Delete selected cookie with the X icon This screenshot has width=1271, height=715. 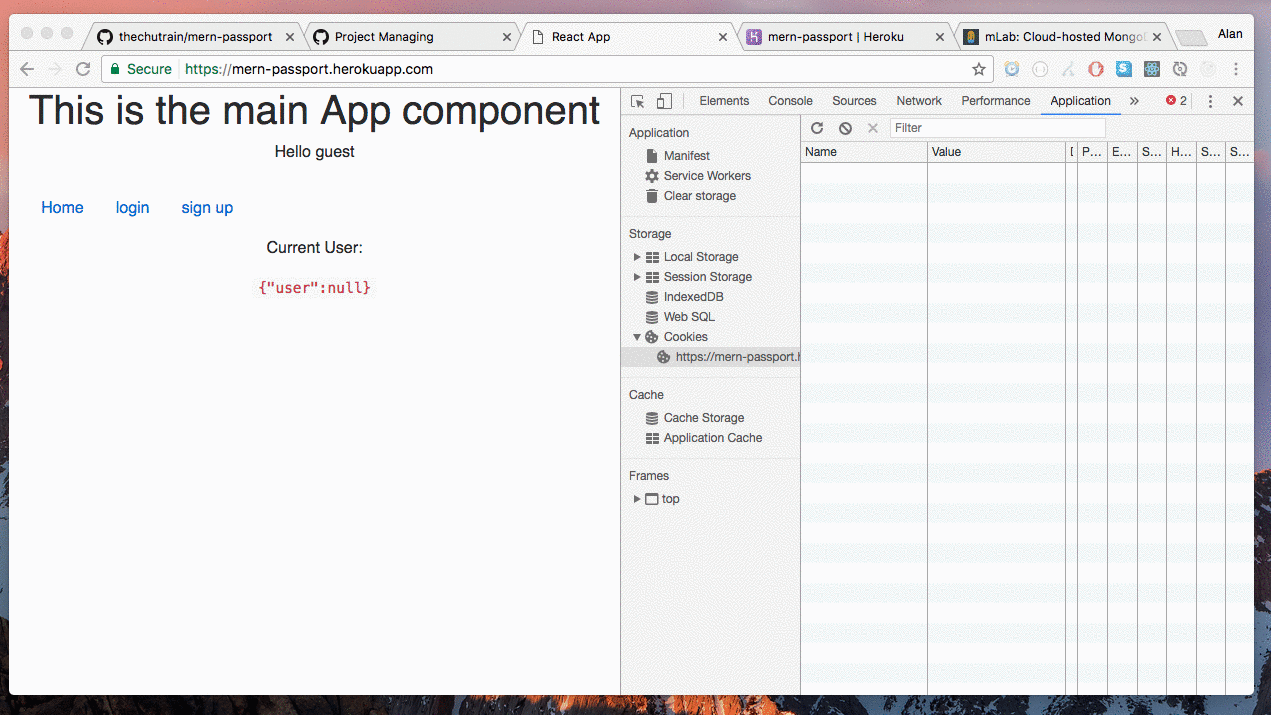(872, 128)
